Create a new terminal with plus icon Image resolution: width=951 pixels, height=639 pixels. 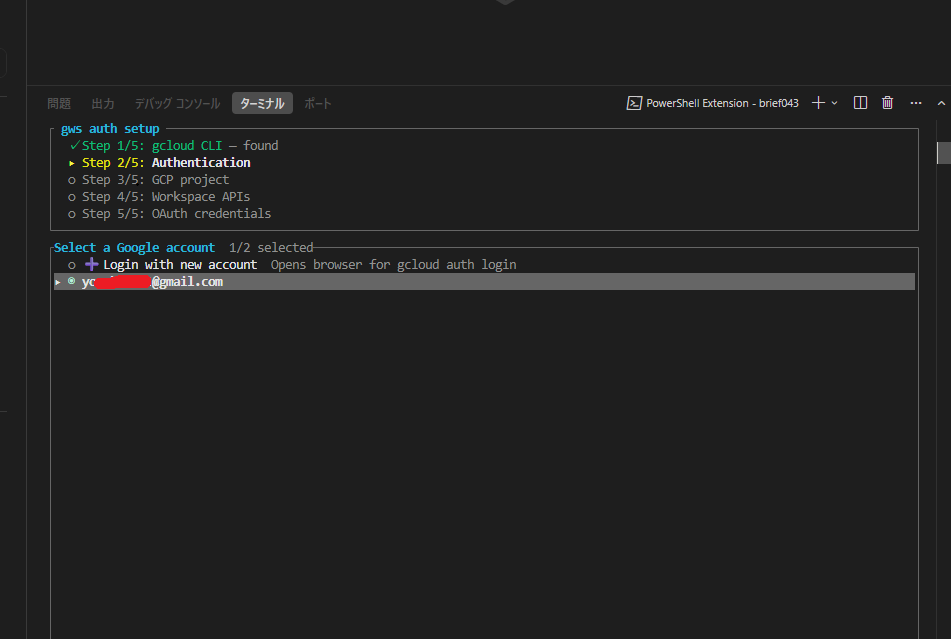point(819,103)
